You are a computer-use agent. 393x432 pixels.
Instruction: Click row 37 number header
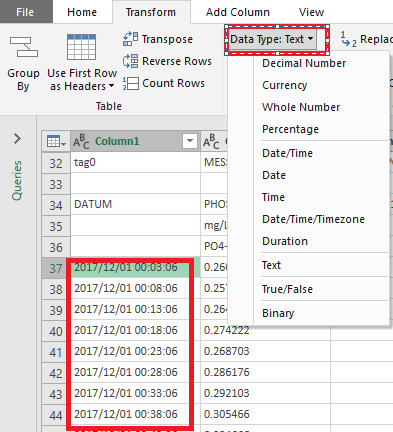[x=56, y=268]
